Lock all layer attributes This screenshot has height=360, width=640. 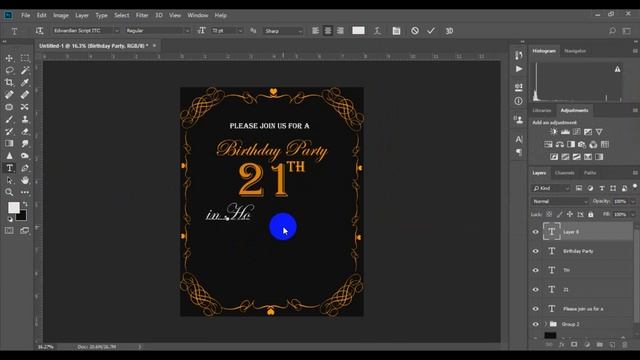click(591, 214)
